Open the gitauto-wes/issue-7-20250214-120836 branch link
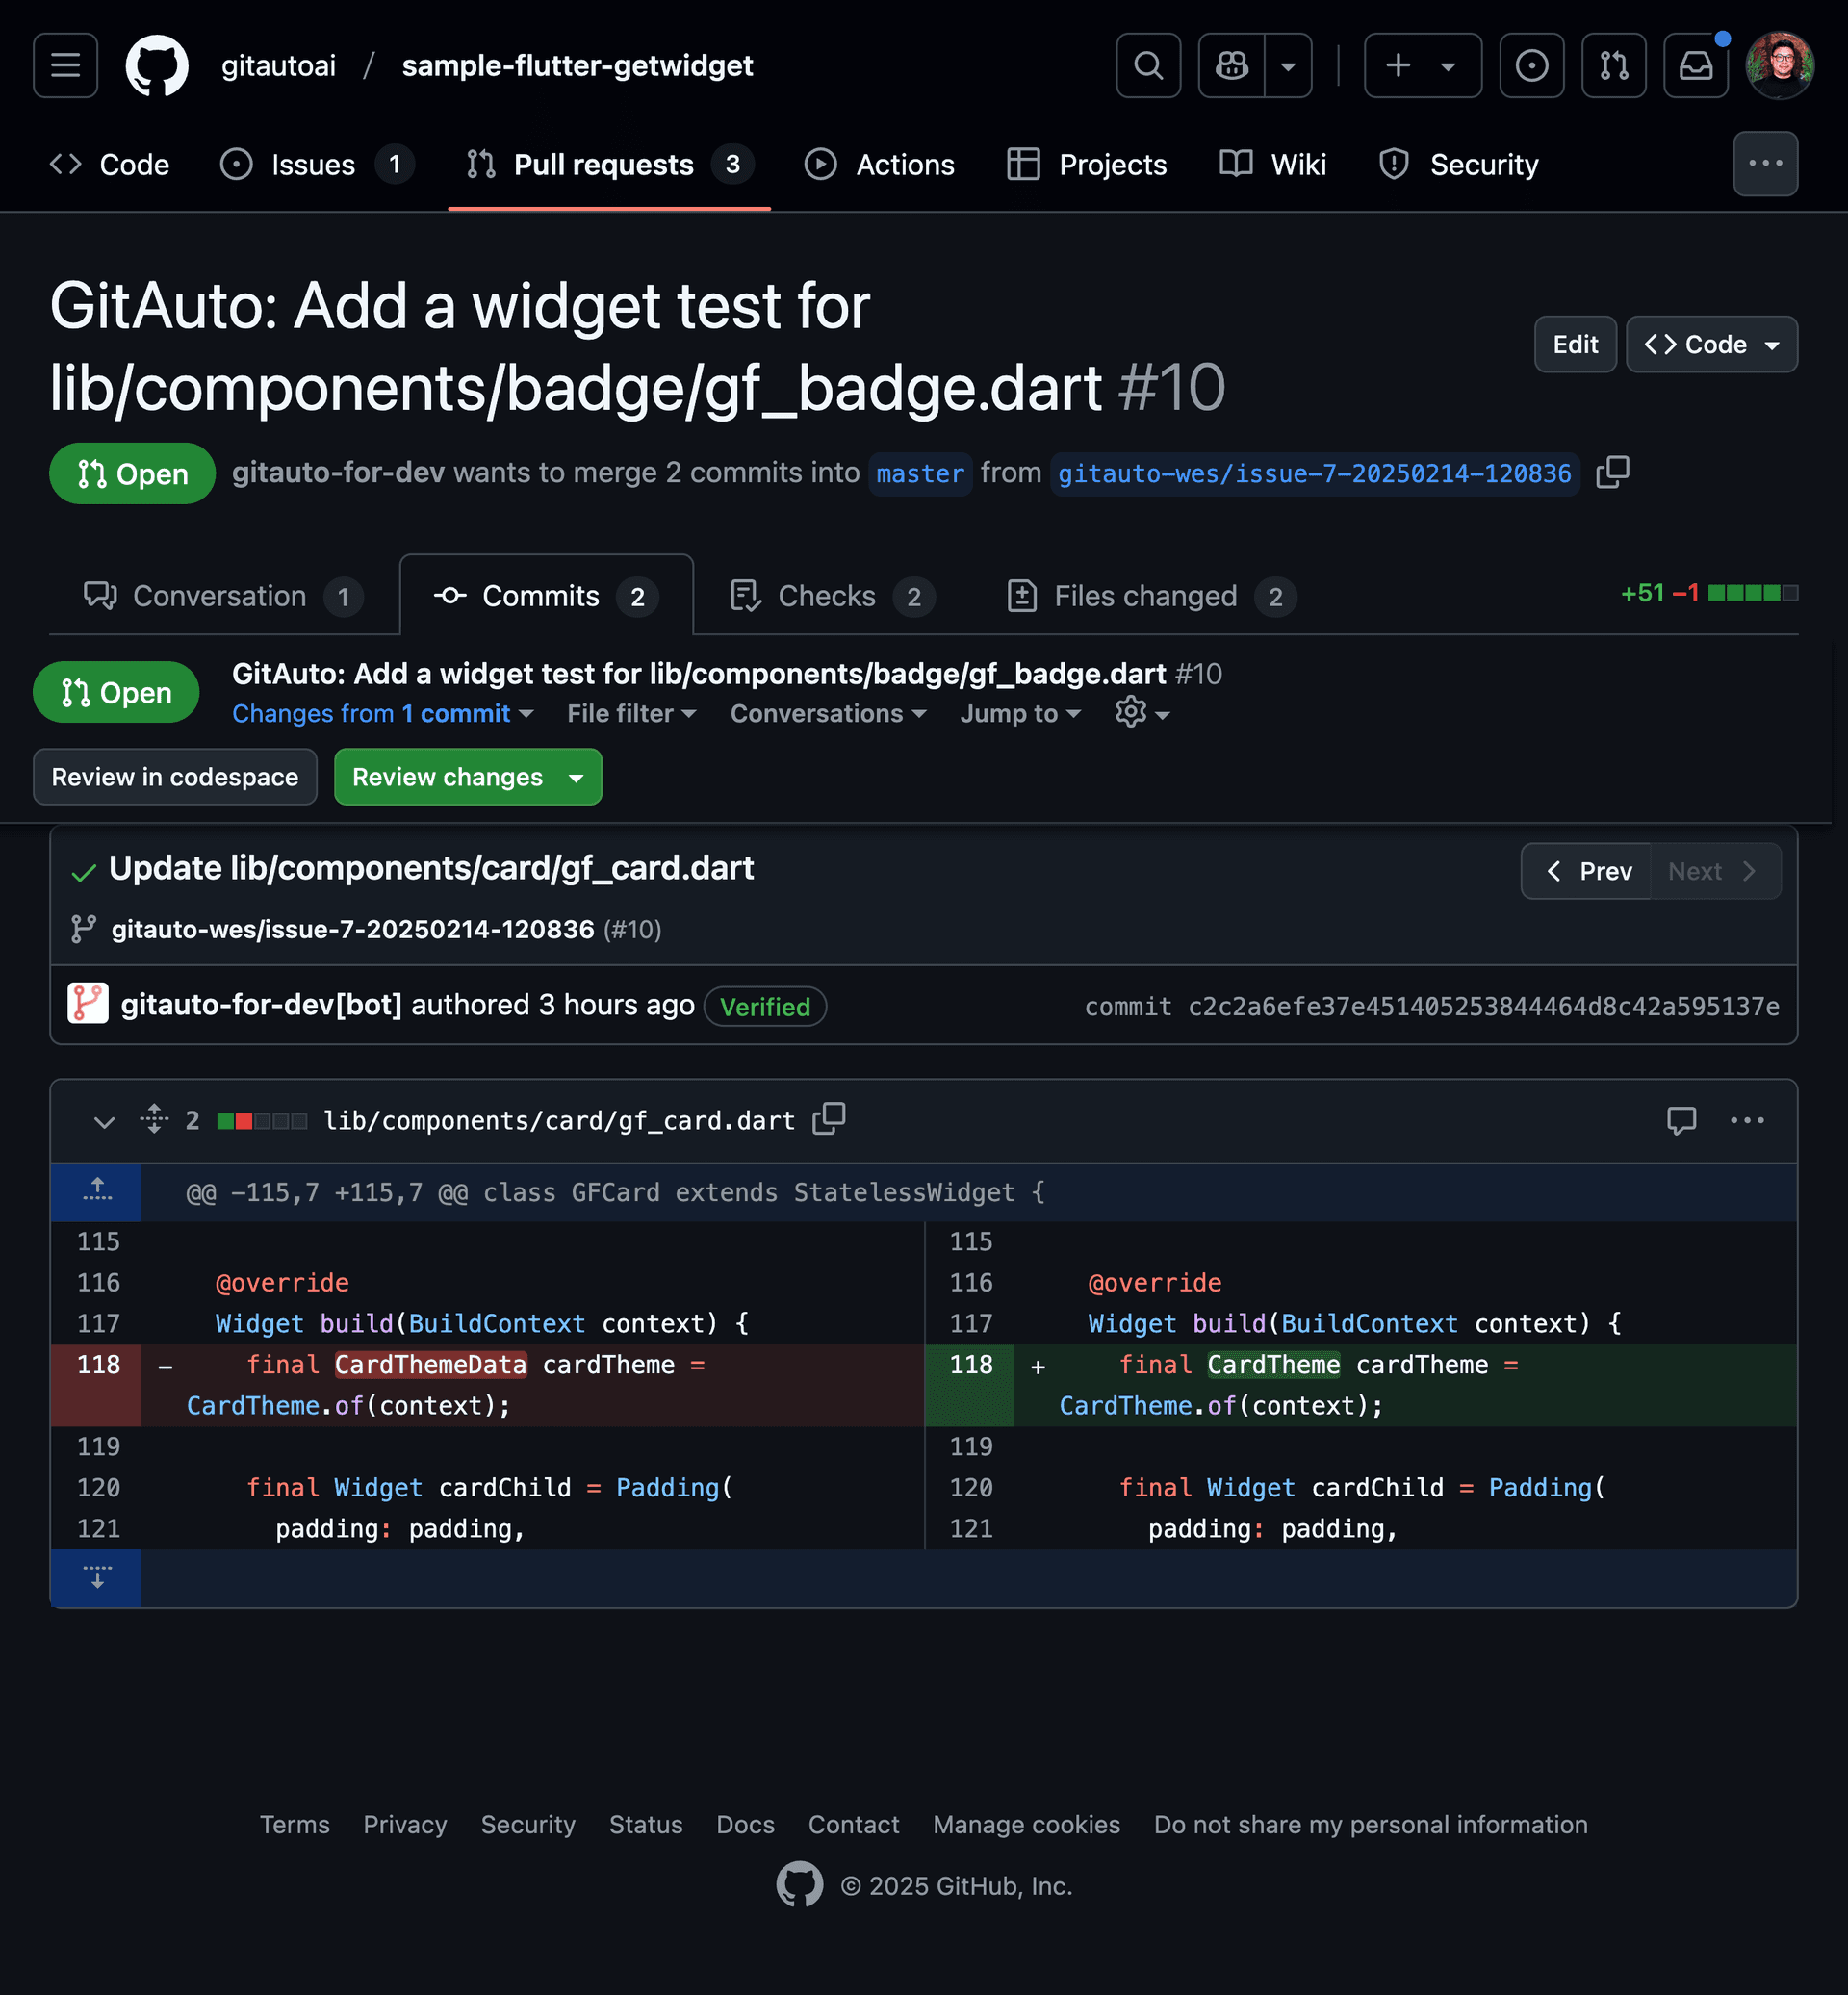Viewport: 1848px width, 1995px height. [1315, 473]
